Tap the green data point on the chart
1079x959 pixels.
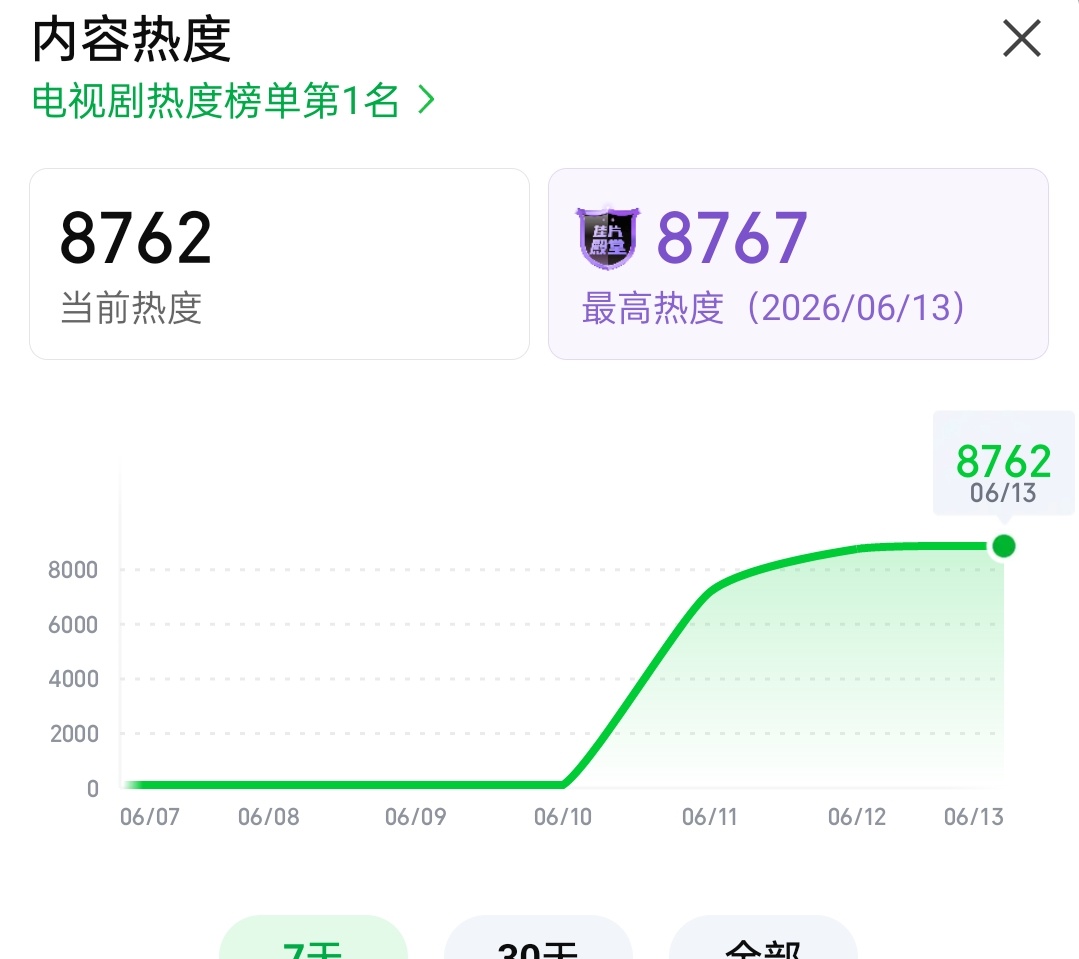point(1003,546)
